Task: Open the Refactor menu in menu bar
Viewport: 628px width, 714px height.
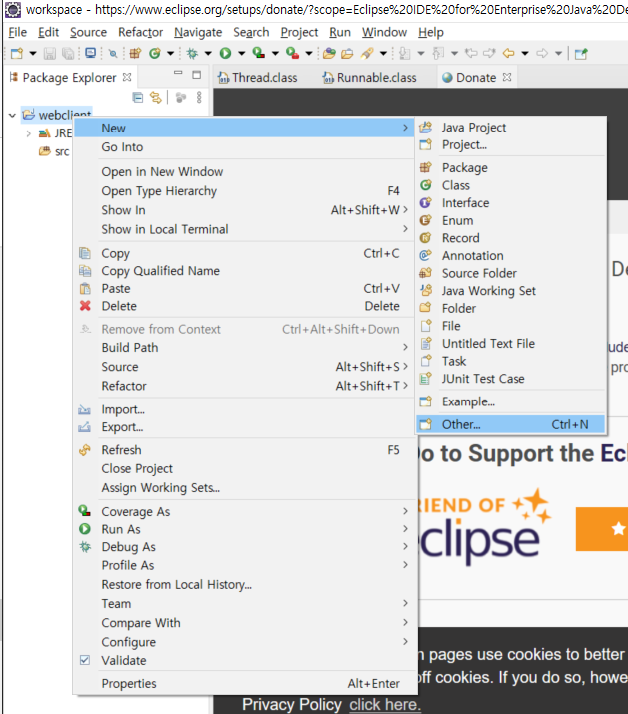Action: tap(140, 32)
